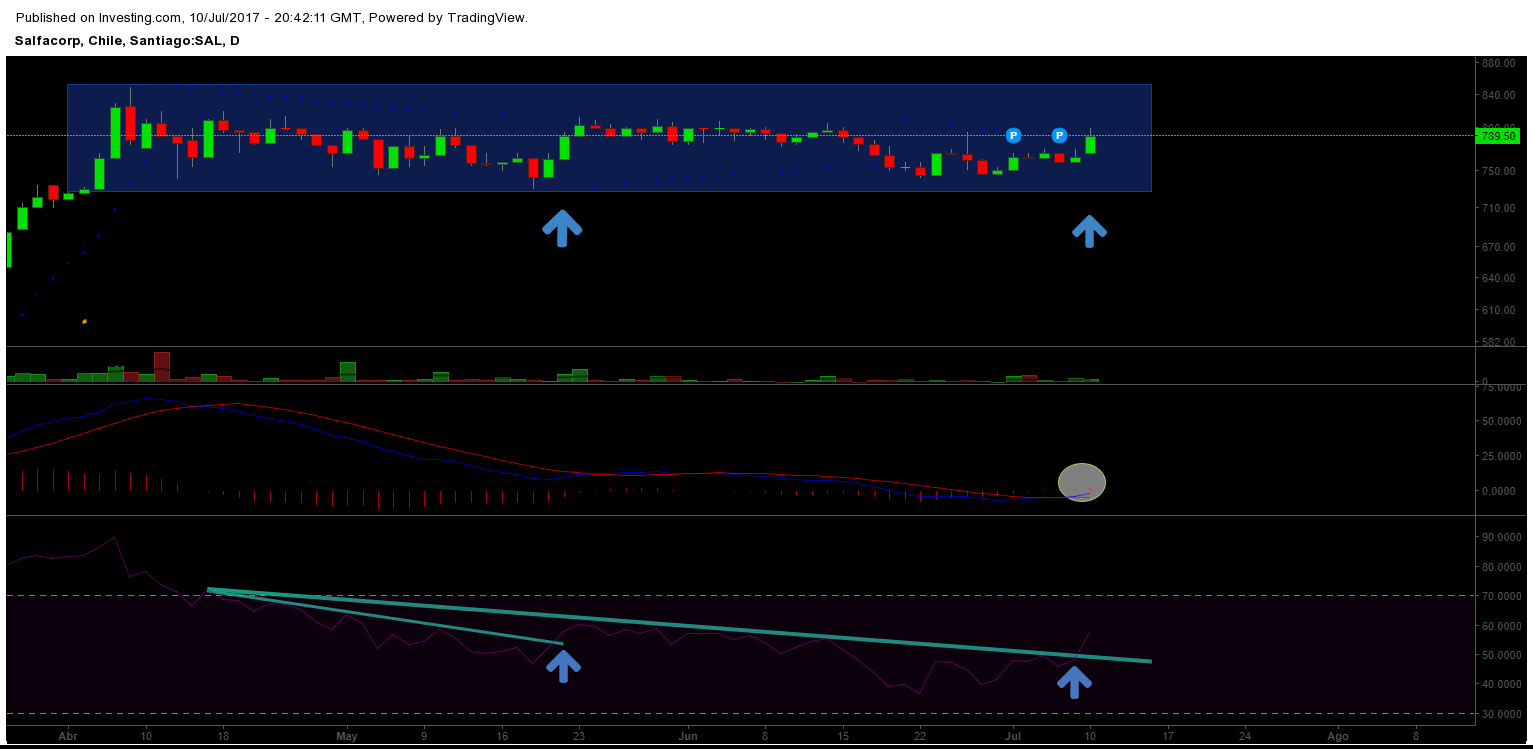The height and width of the screenshot is (749, 1533).
Task: Click the 710.00 price axis label
Action: (1498, 208)
